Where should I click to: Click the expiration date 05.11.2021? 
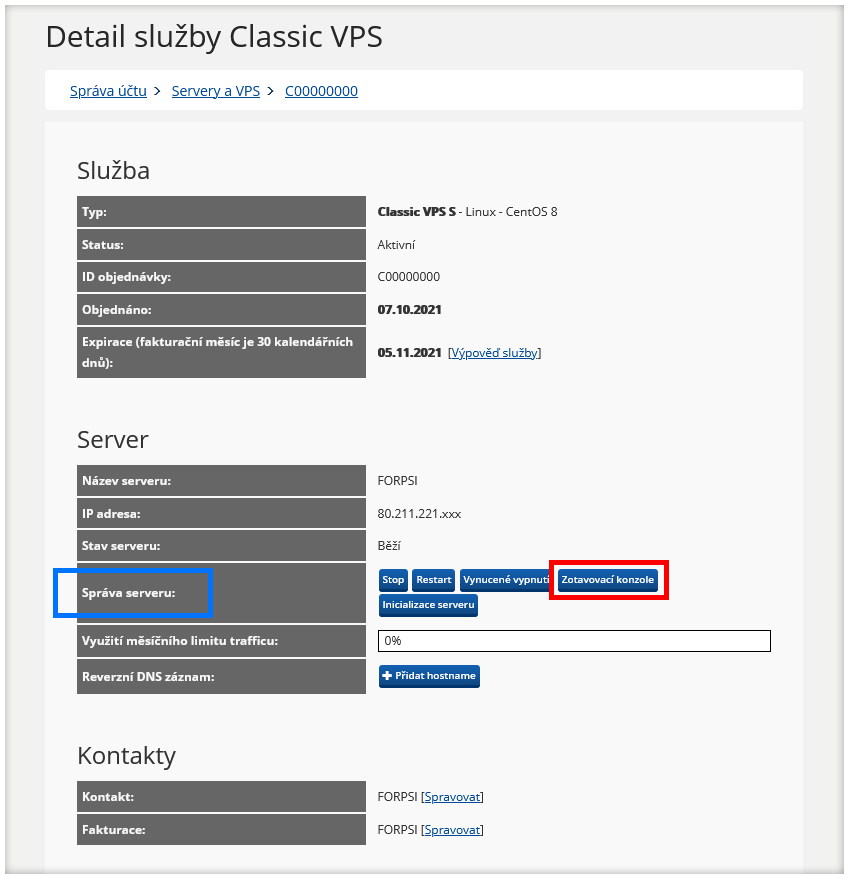409,353
